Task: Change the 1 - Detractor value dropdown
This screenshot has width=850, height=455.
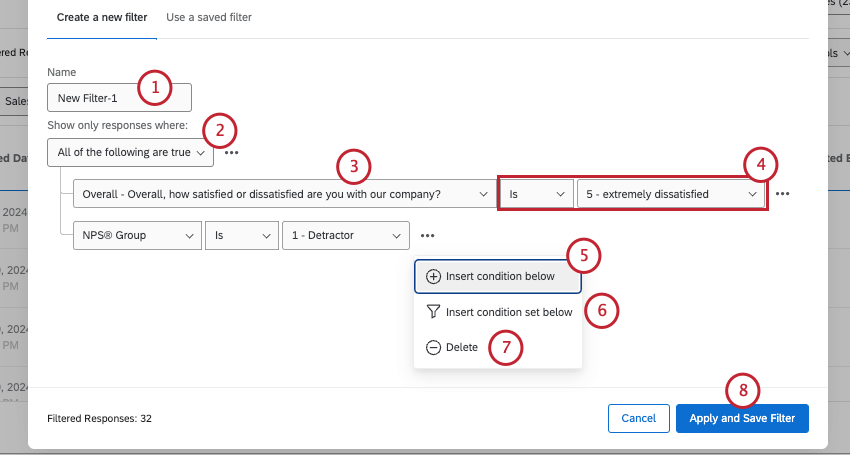Action: [345, 236]
